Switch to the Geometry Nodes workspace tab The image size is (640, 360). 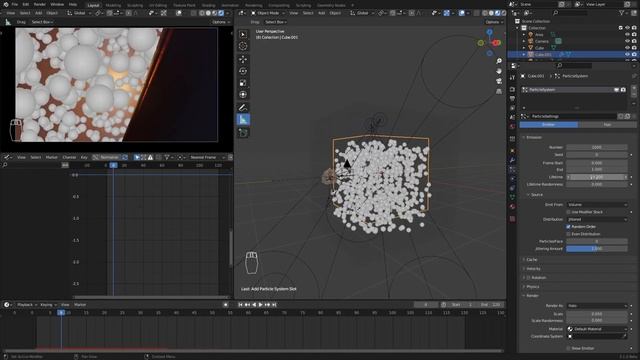click(x=331, y=5)
